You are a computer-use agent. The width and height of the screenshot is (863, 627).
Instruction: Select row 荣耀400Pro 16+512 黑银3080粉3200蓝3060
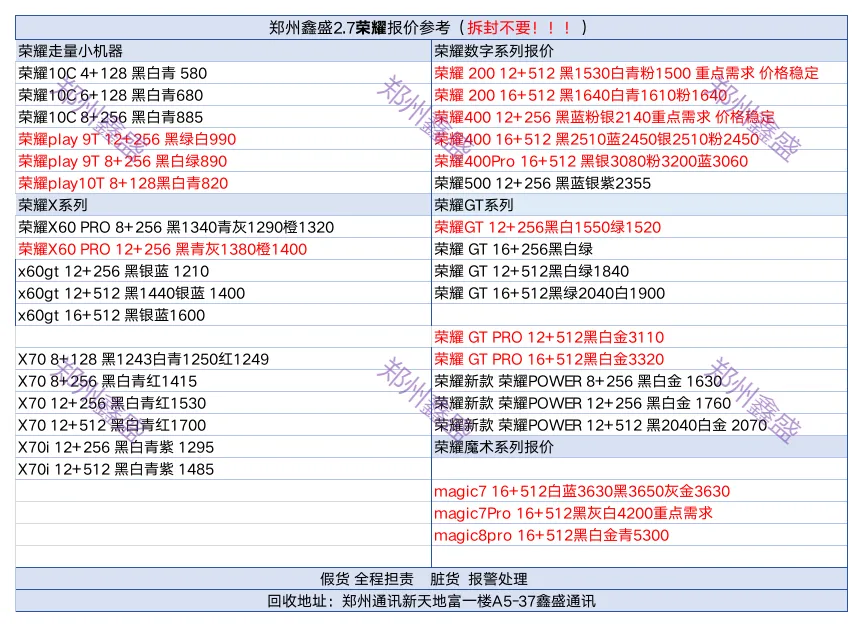click(640, 161)
